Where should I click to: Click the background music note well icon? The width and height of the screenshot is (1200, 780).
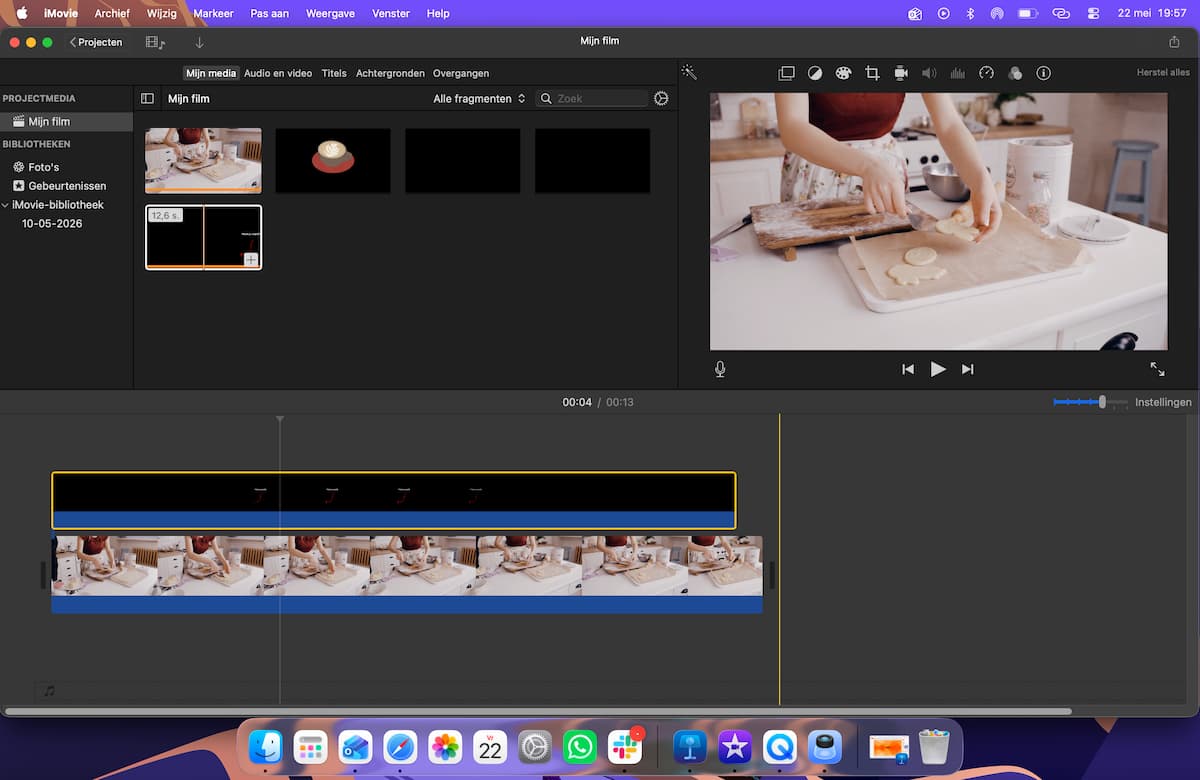tap(49, 691)
